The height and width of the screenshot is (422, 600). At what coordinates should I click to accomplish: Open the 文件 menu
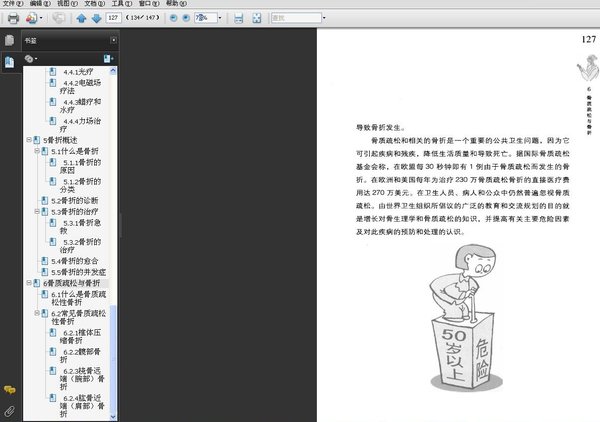coord(13,3)
